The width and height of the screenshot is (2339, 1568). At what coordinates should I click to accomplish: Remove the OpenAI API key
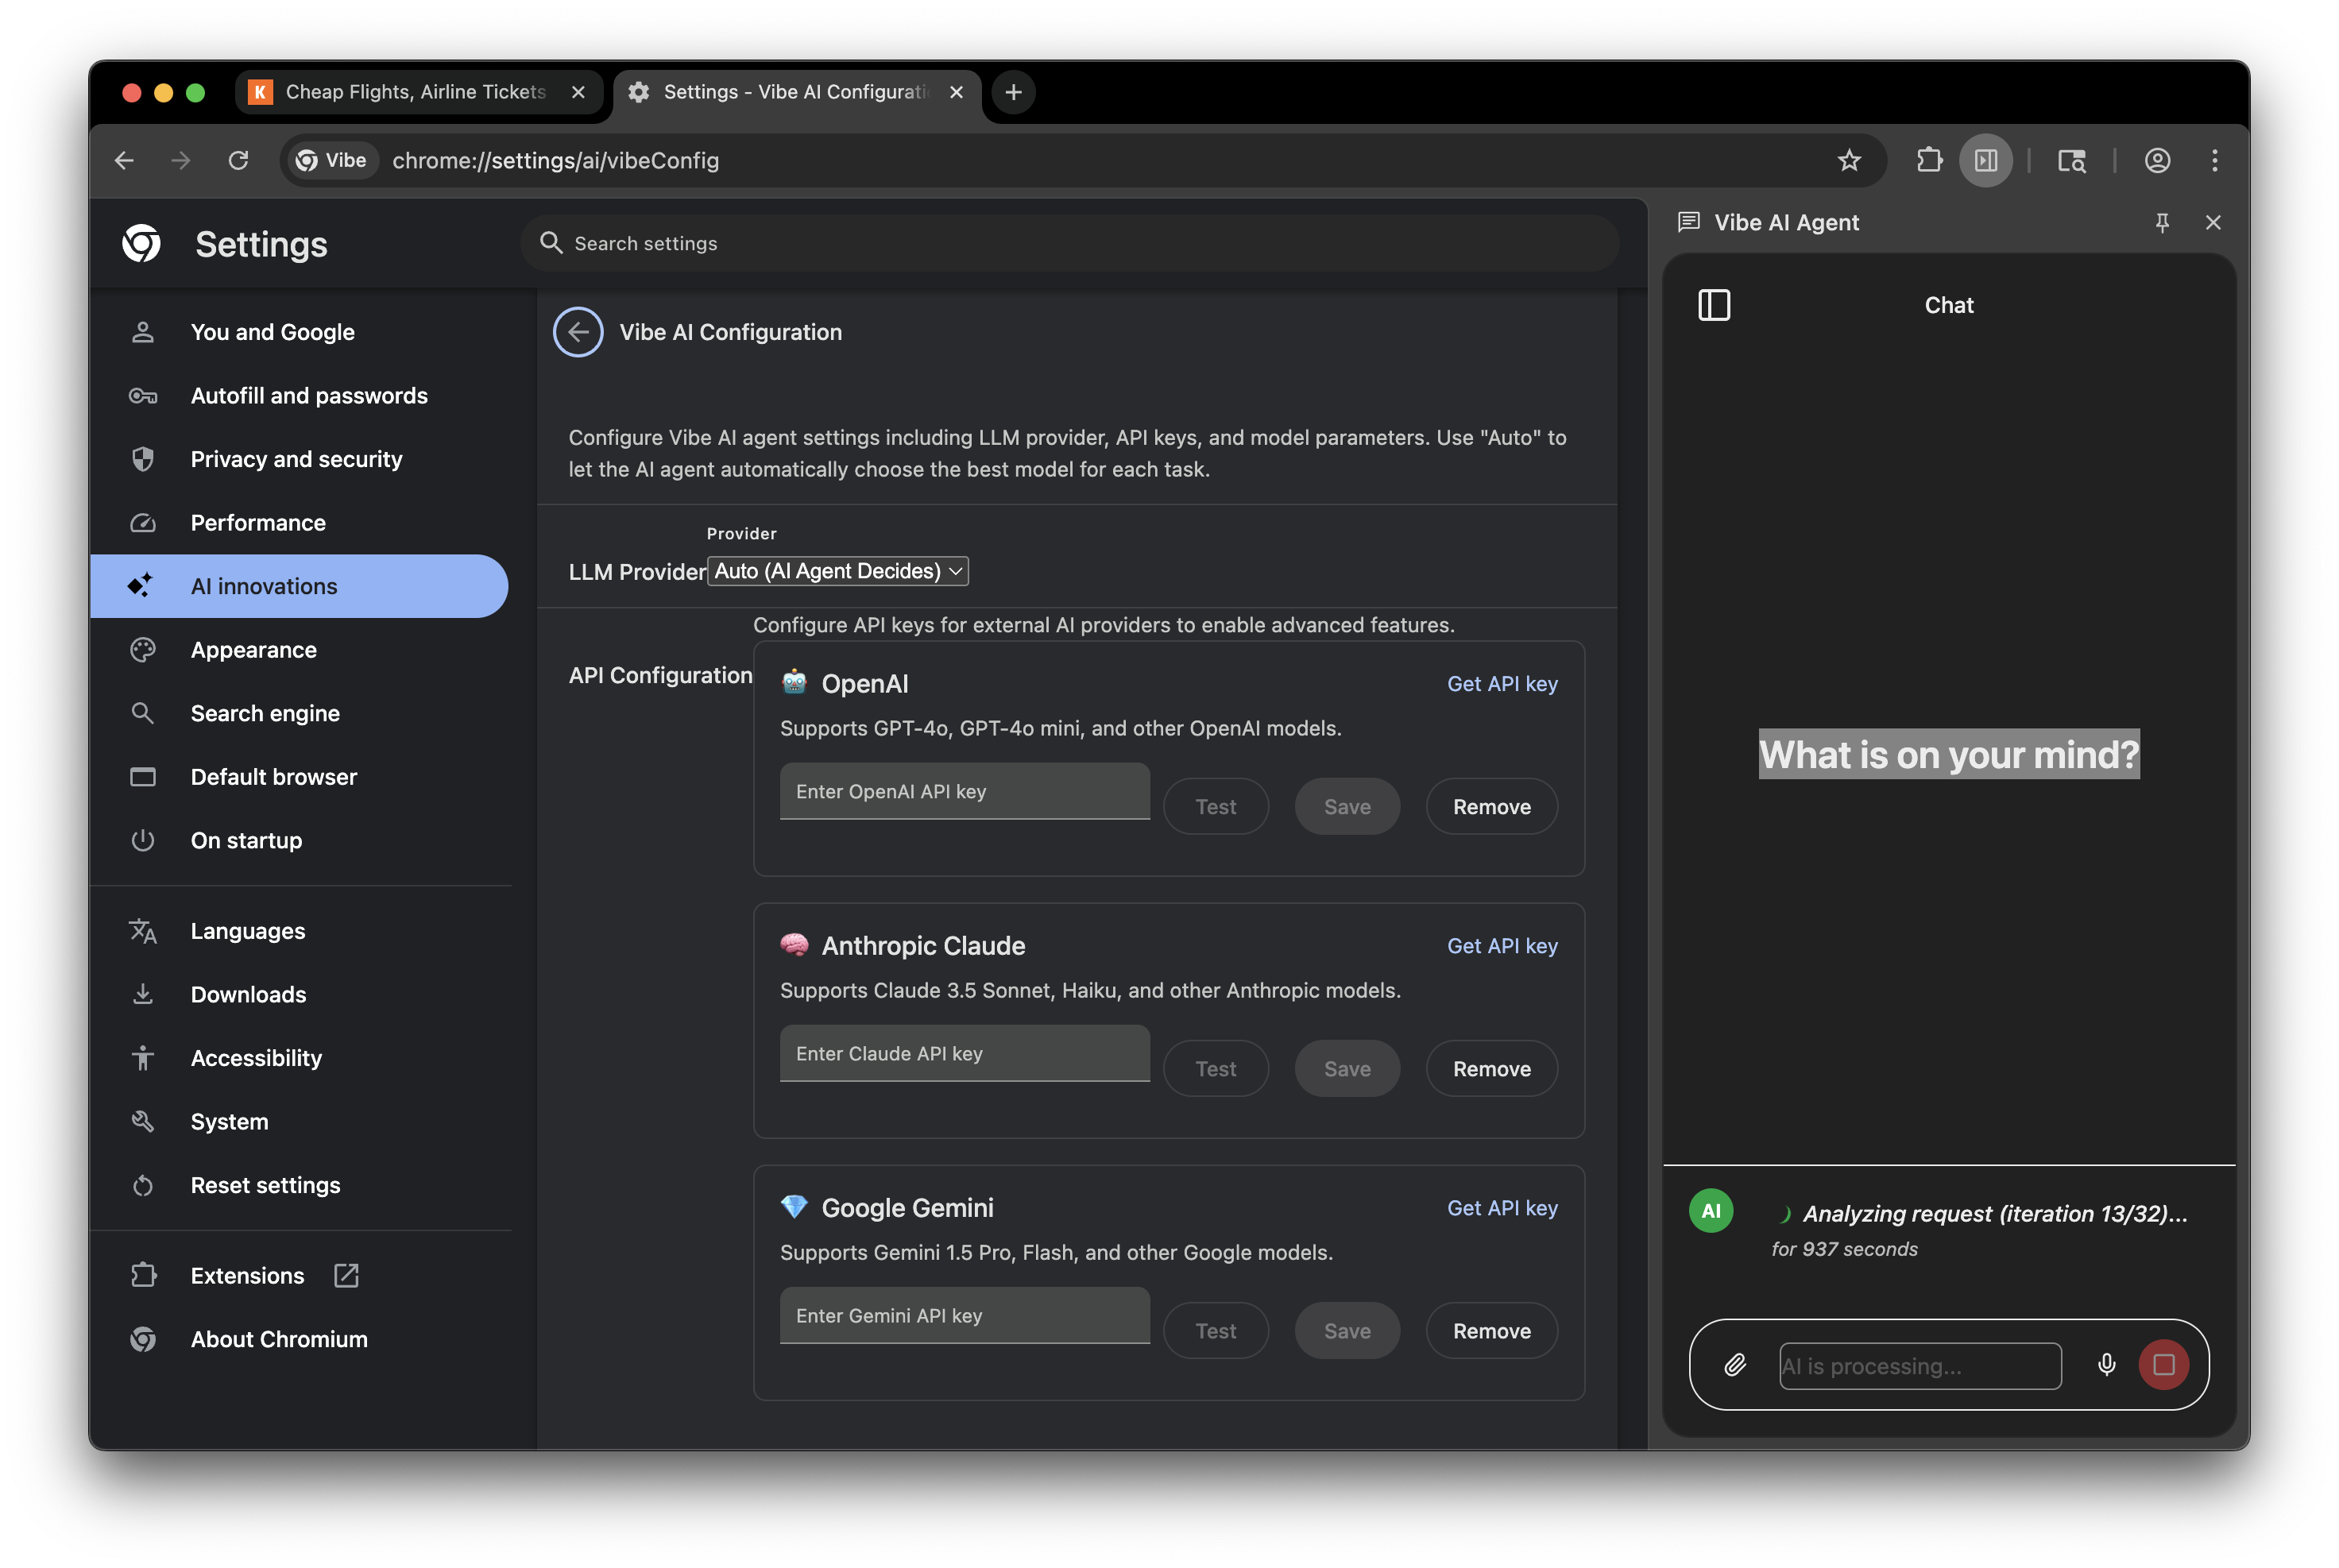click(1491, 806)
